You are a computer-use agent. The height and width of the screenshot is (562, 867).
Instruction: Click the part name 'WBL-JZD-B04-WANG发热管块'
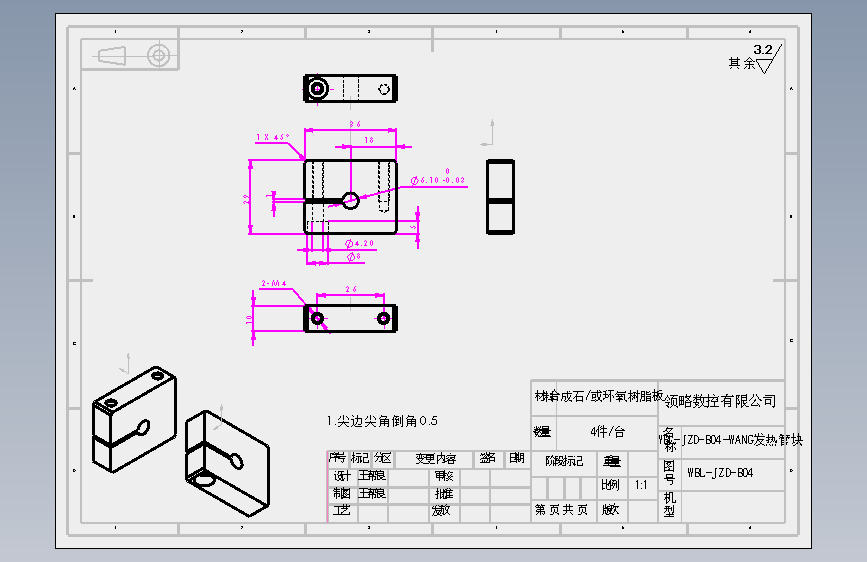point(730,440)
